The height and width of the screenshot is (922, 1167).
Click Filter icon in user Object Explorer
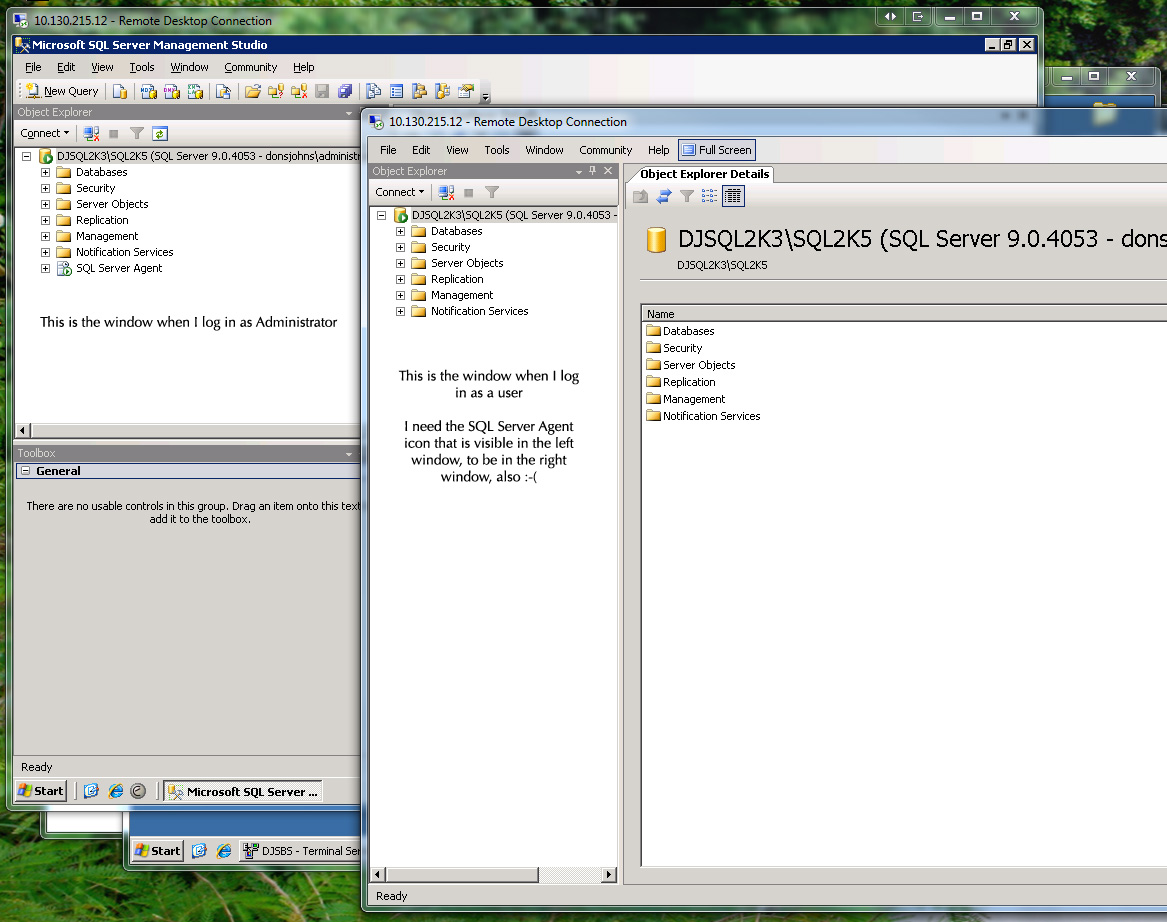click(x=491, y=192)
